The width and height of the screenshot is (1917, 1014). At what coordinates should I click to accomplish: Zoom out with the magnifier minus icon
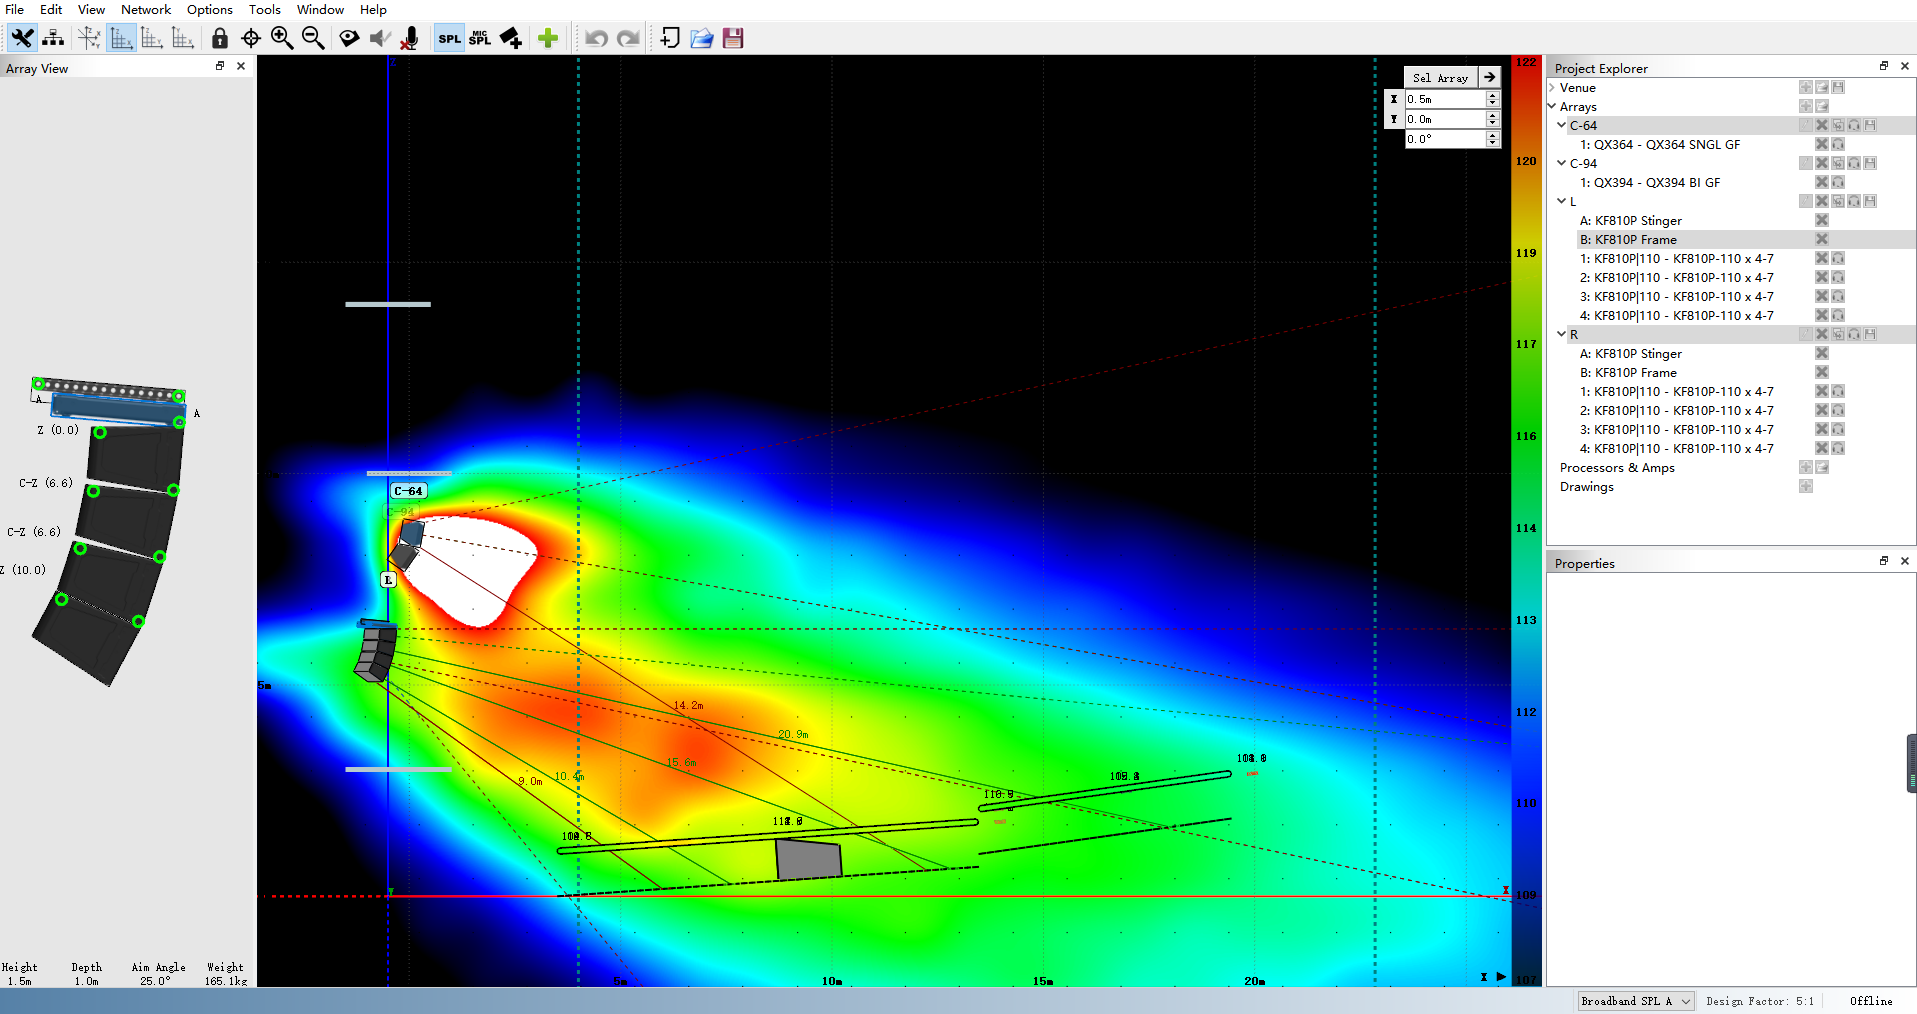pos(313,38)
